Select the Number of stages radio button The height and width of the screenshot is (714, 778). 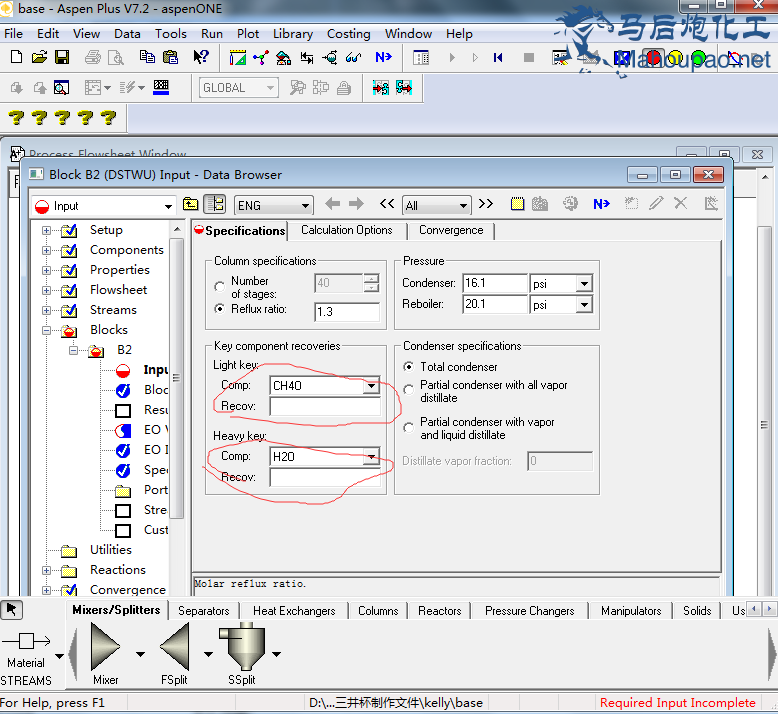coord(219,287)
